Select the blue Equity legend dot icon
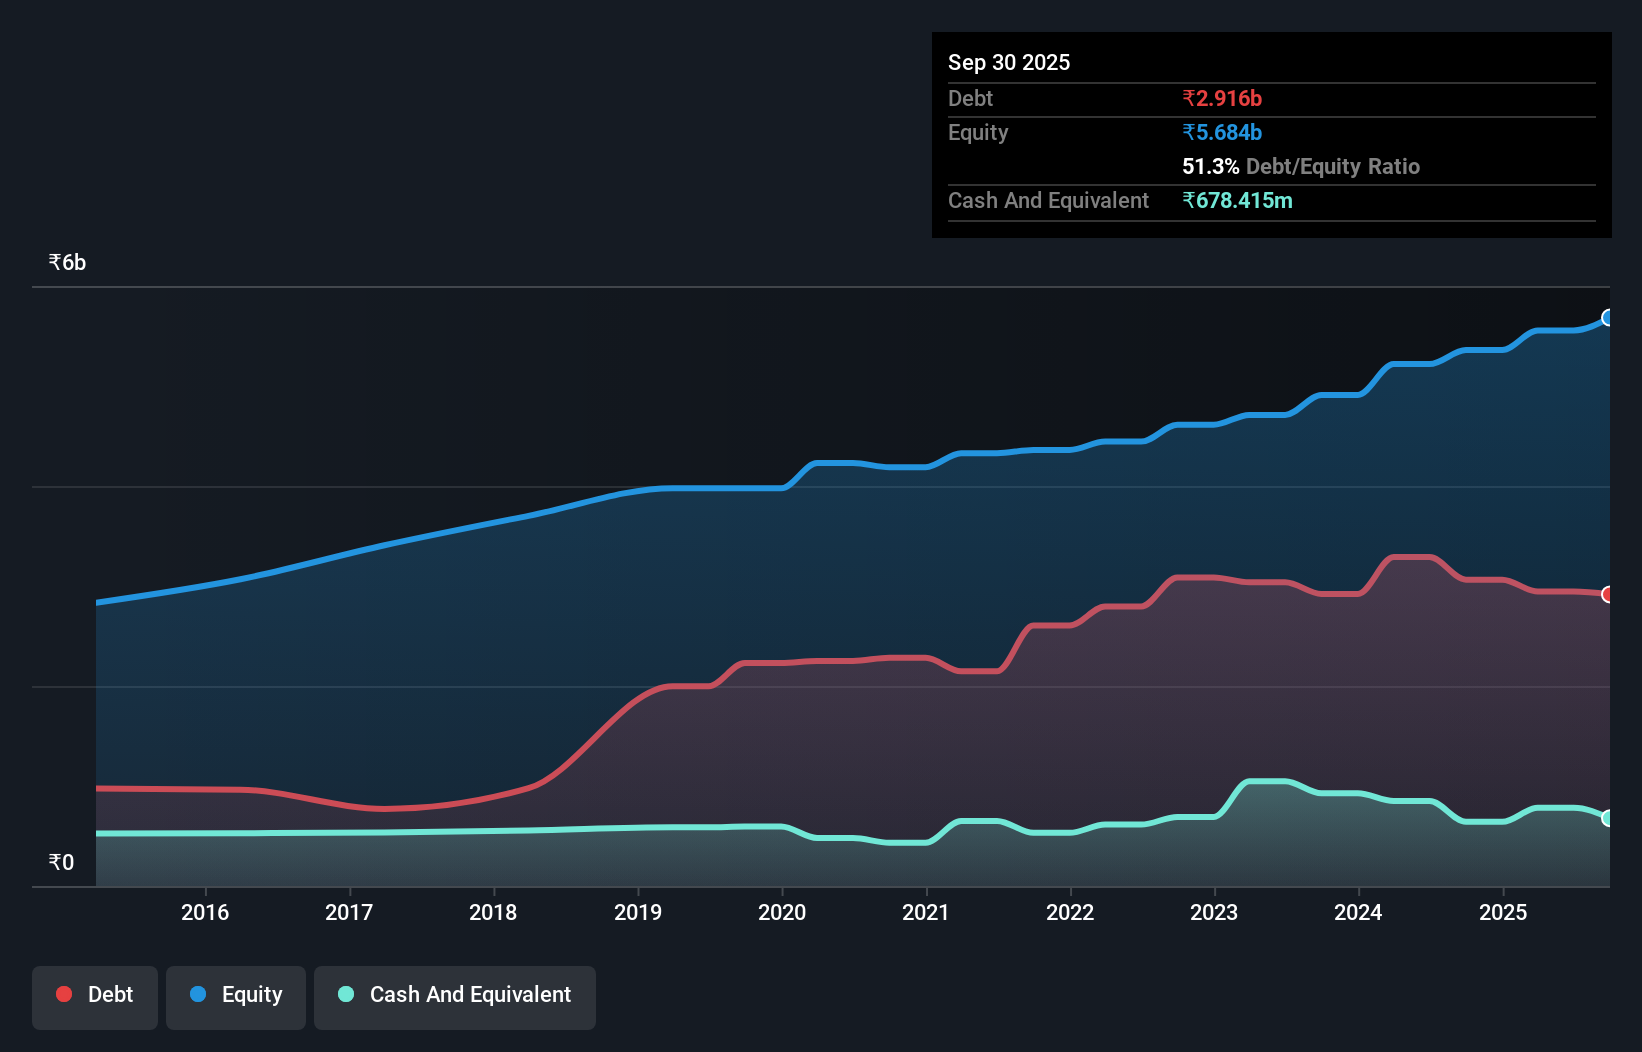 (196, 994)
